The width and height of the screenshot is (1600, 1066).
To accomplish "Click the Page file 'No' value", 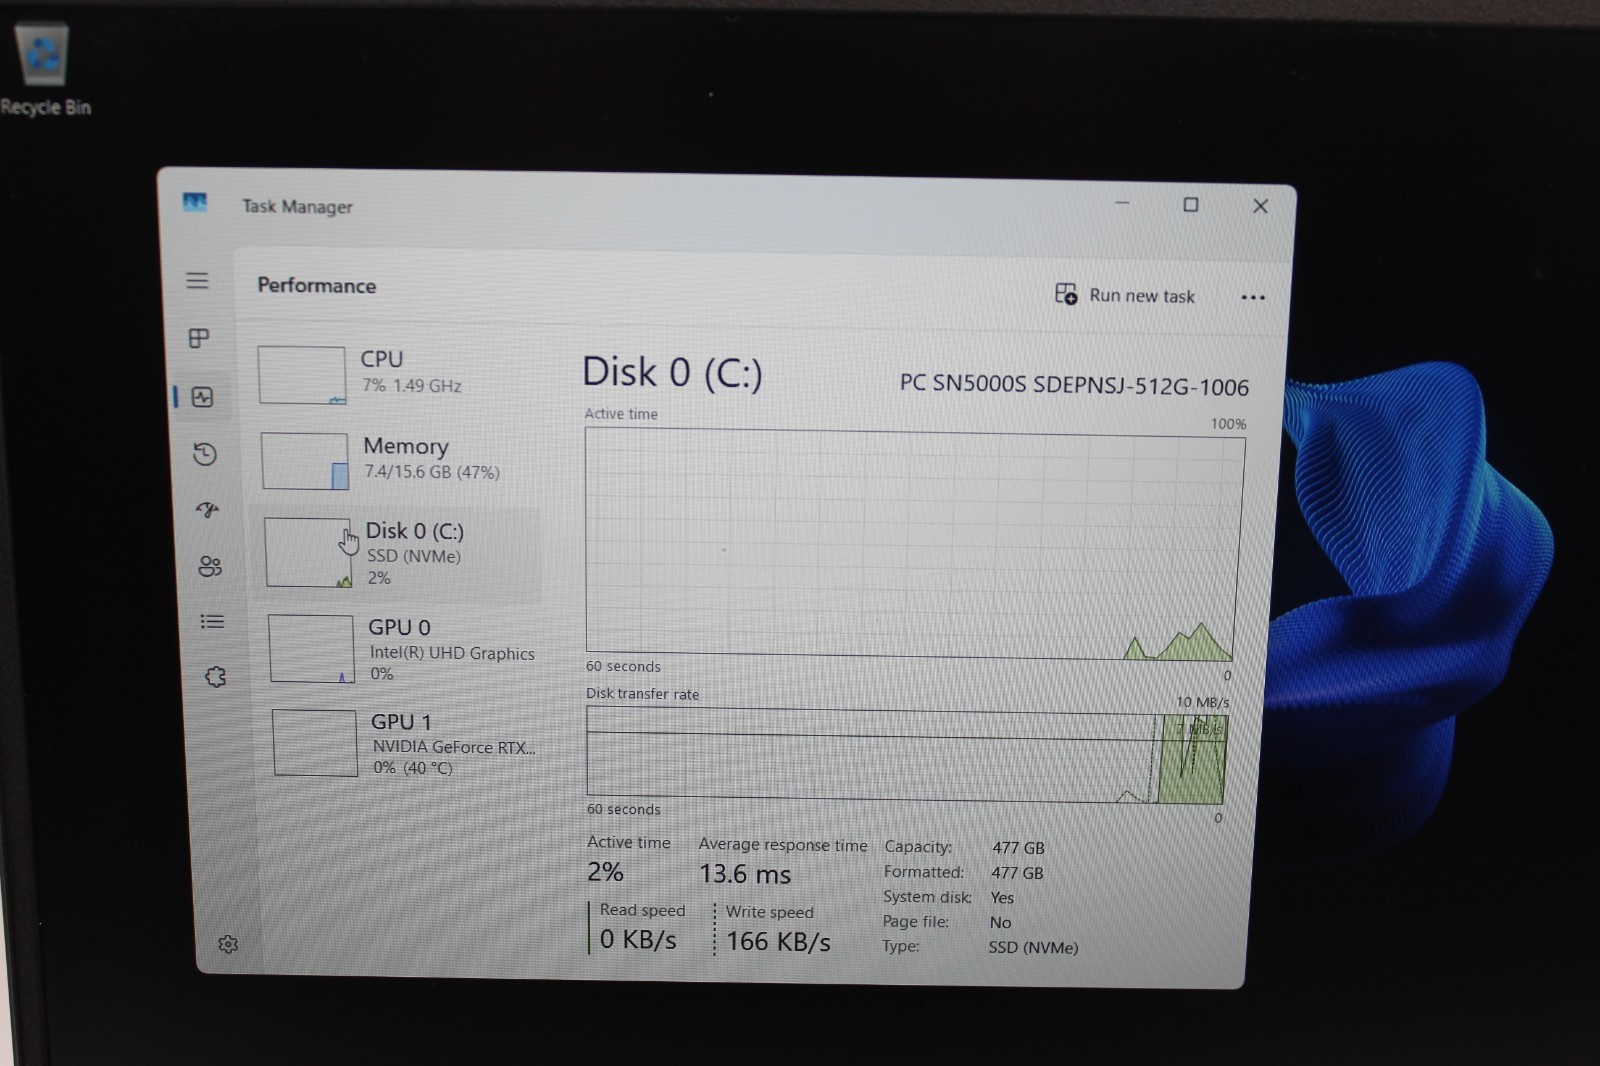I will [x=1000, y=922].
